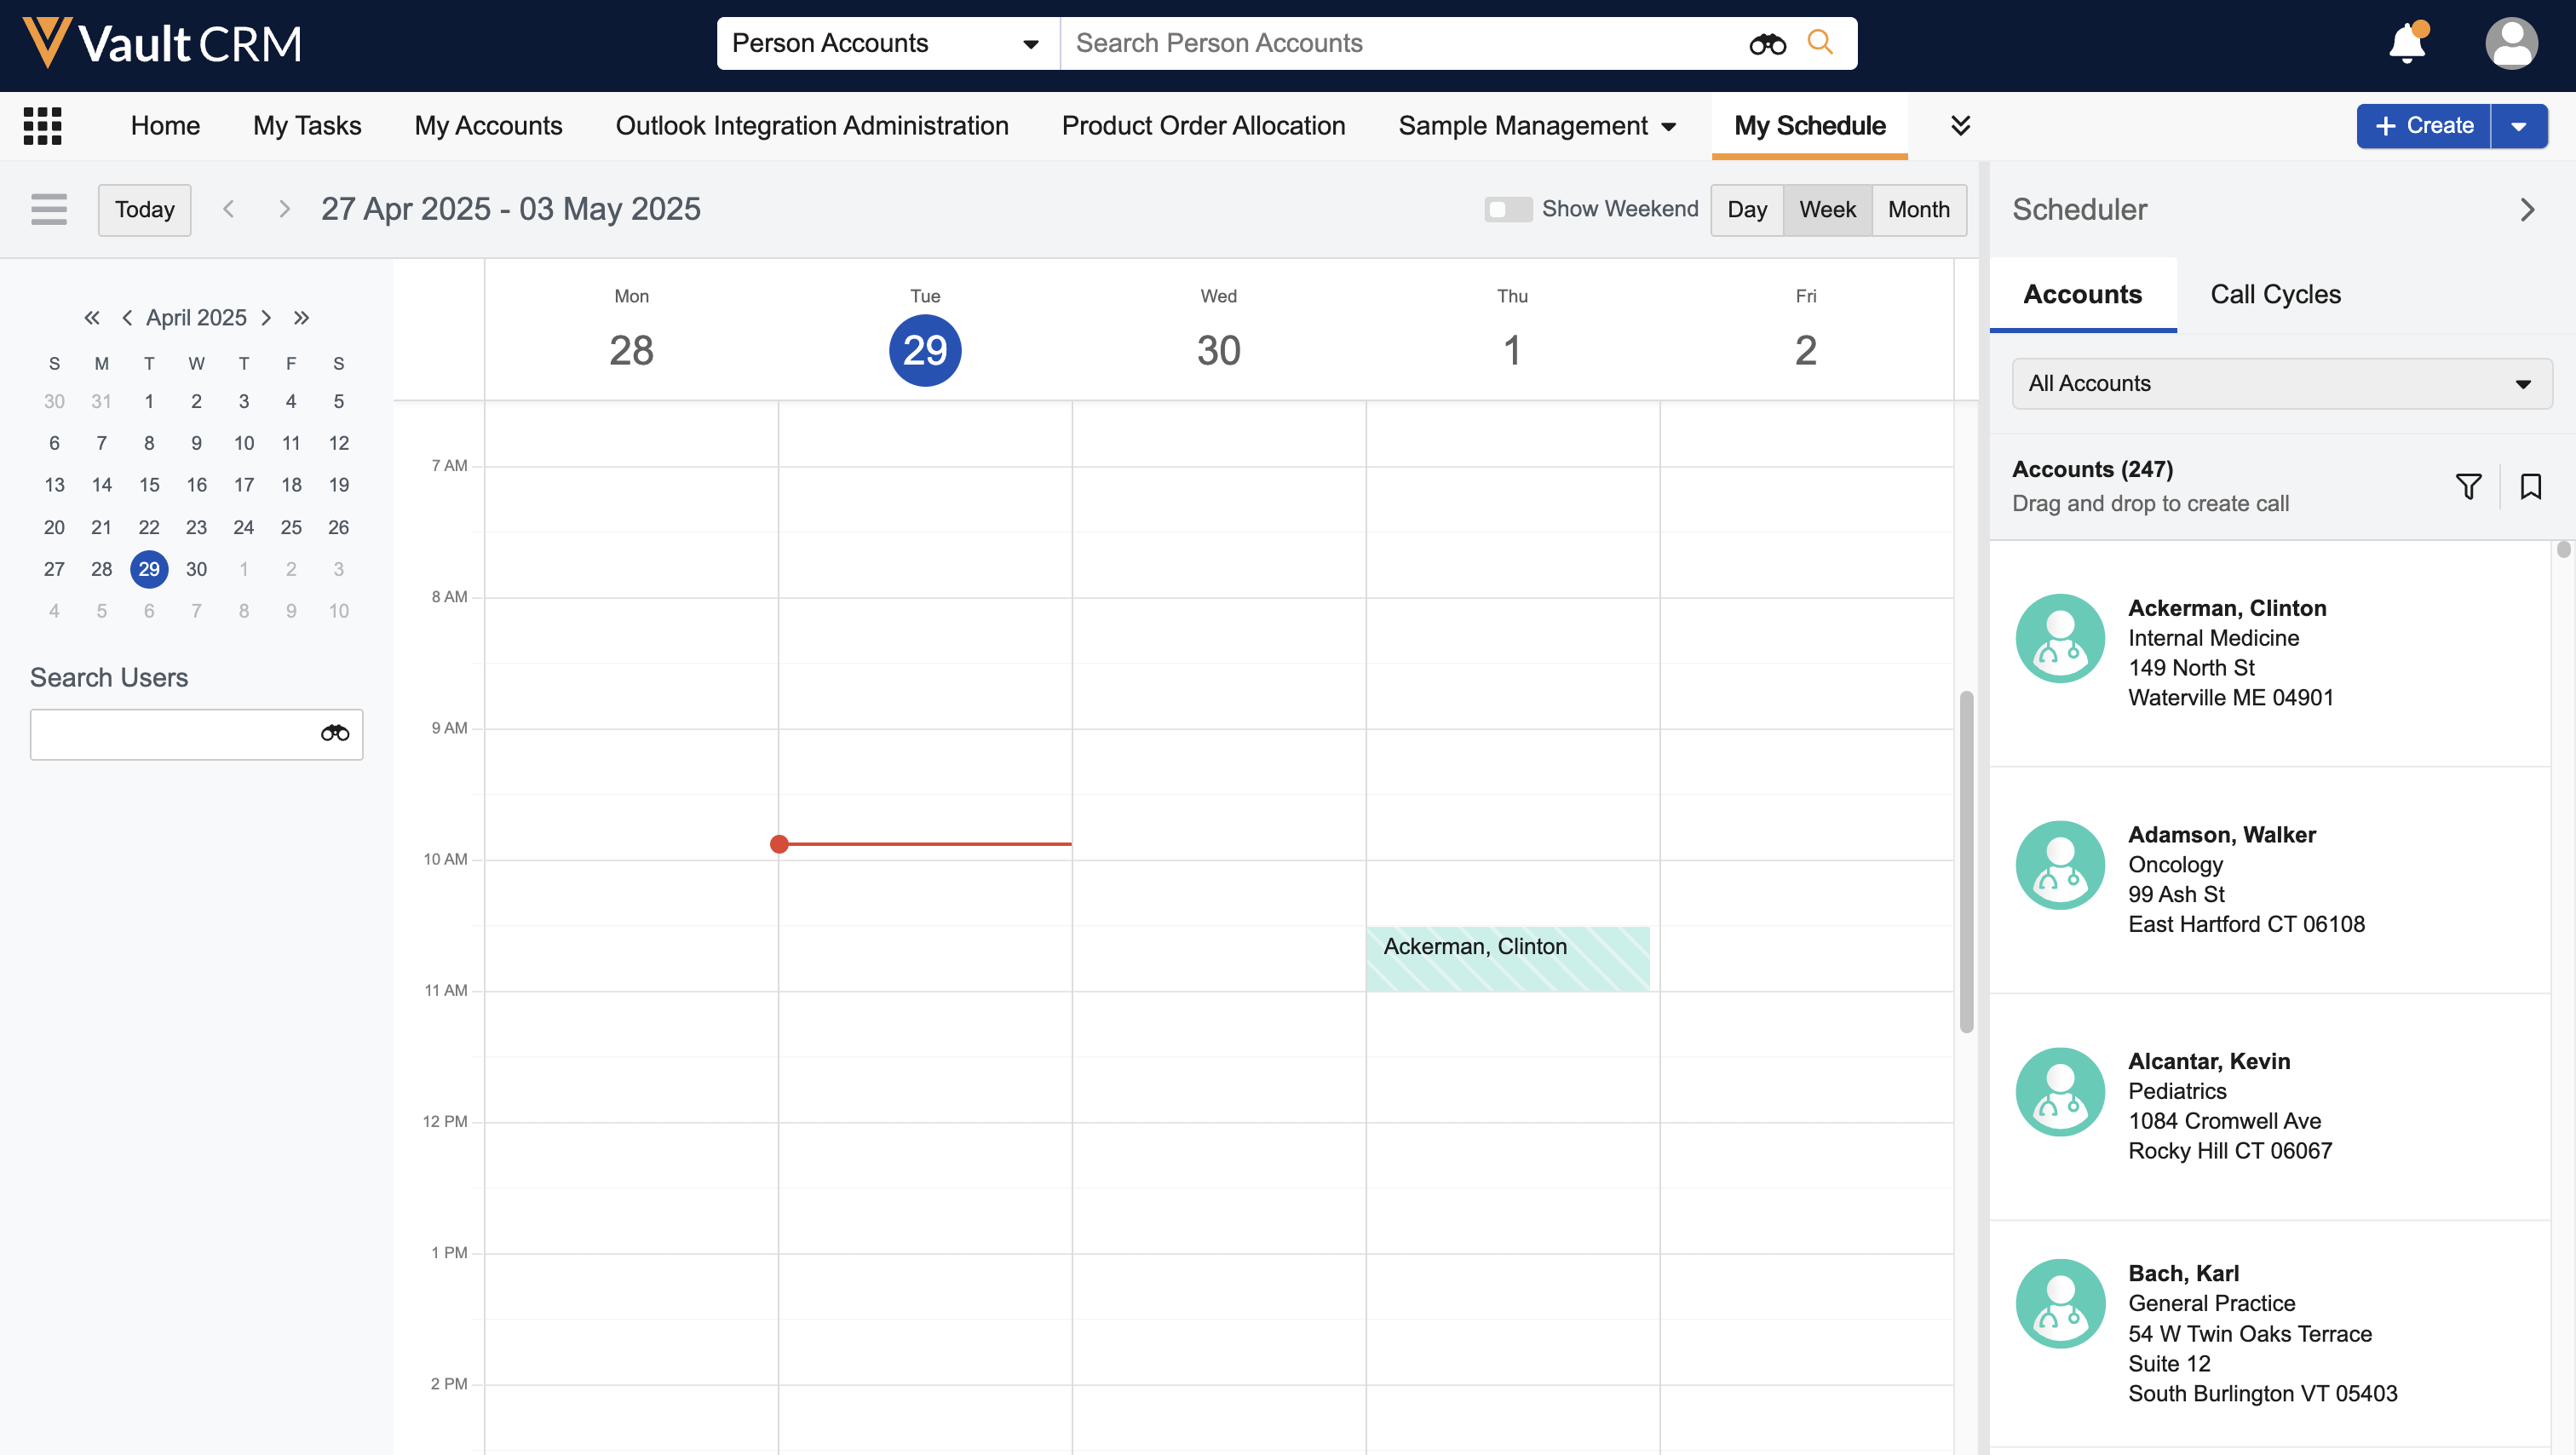
Task: Enable the Show Weekend toggle
Action: point(1507,209)
